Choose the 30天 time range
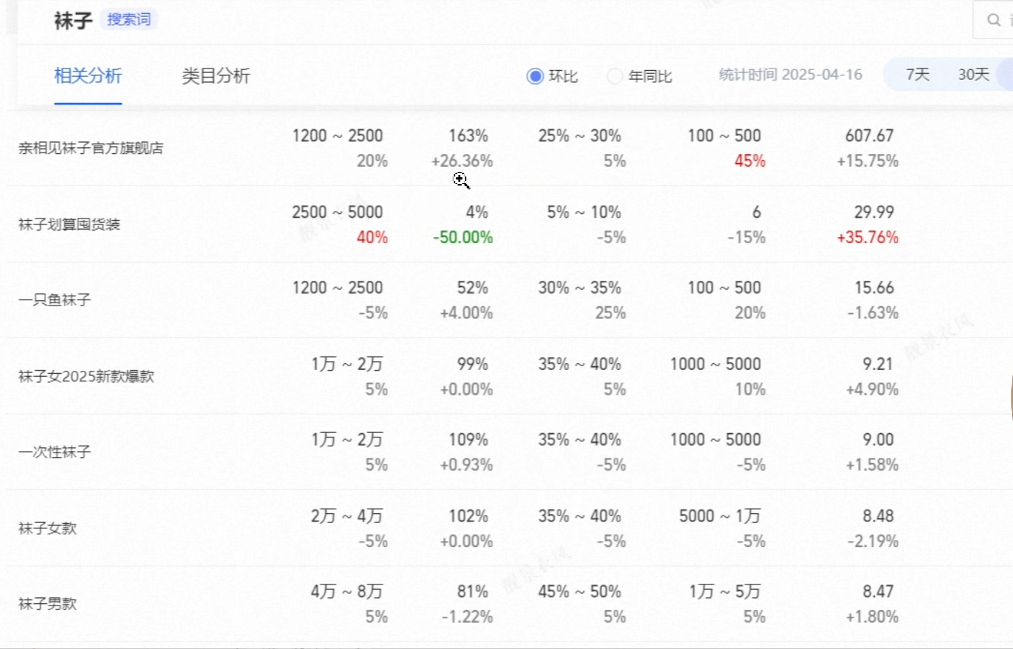1013x649 pixels. pos(974,74)
